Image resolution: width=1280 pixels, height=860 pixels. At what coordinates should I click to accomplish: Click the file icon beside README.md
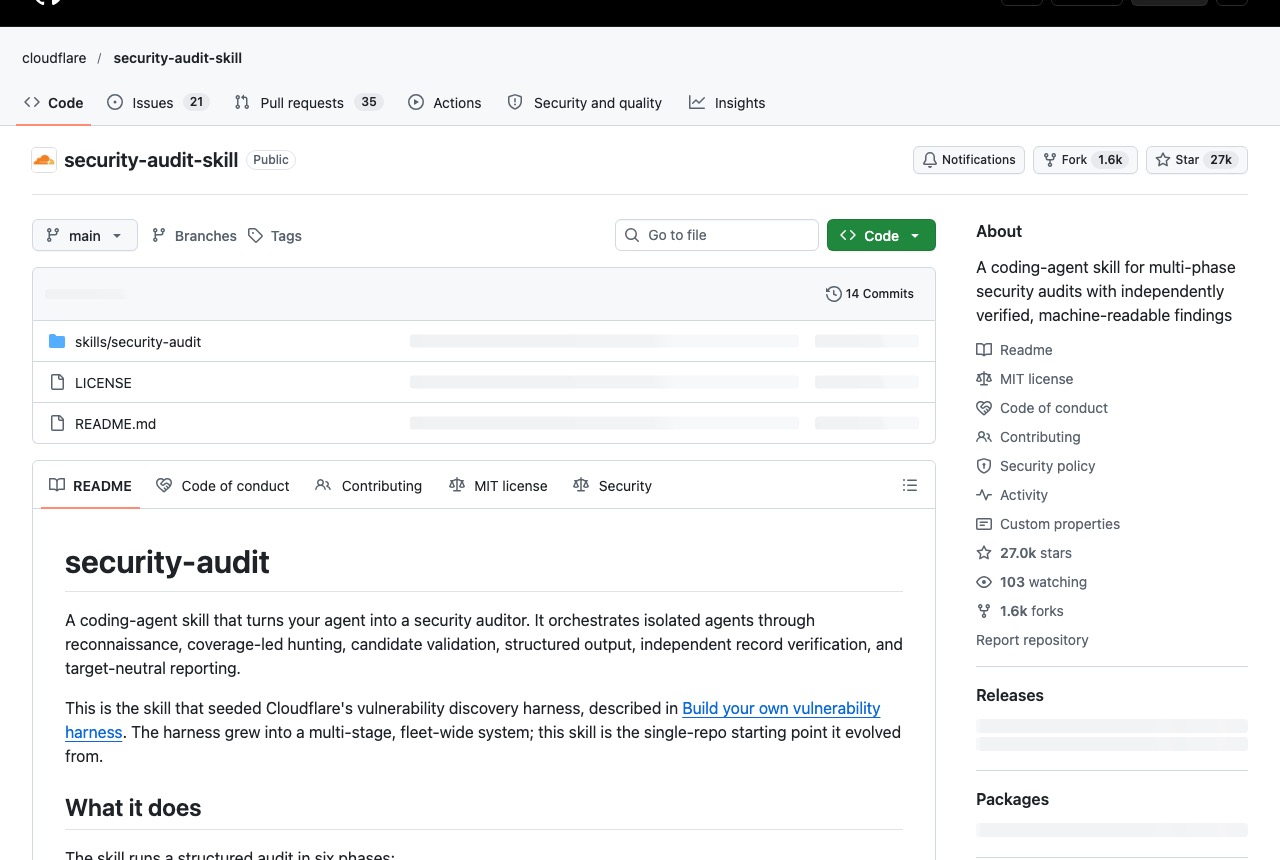click(x=57, y=424)
